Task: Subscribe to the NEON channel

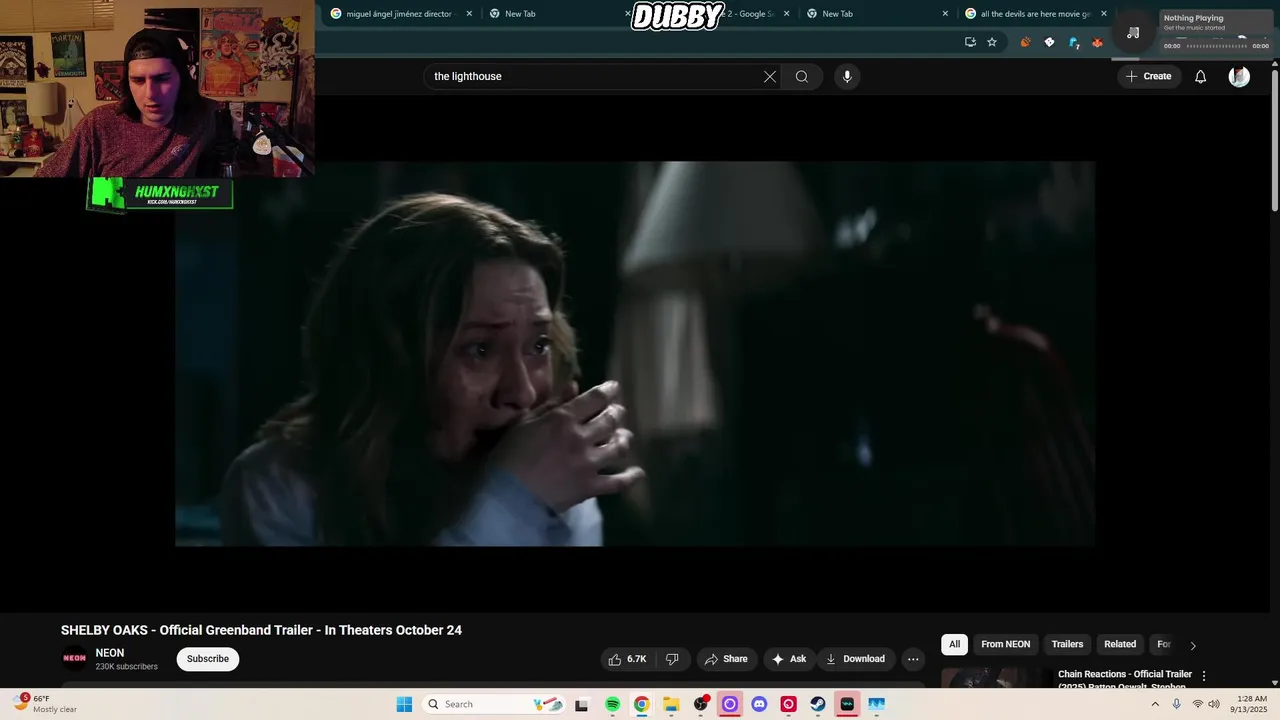Action: (x=208, y=659)
